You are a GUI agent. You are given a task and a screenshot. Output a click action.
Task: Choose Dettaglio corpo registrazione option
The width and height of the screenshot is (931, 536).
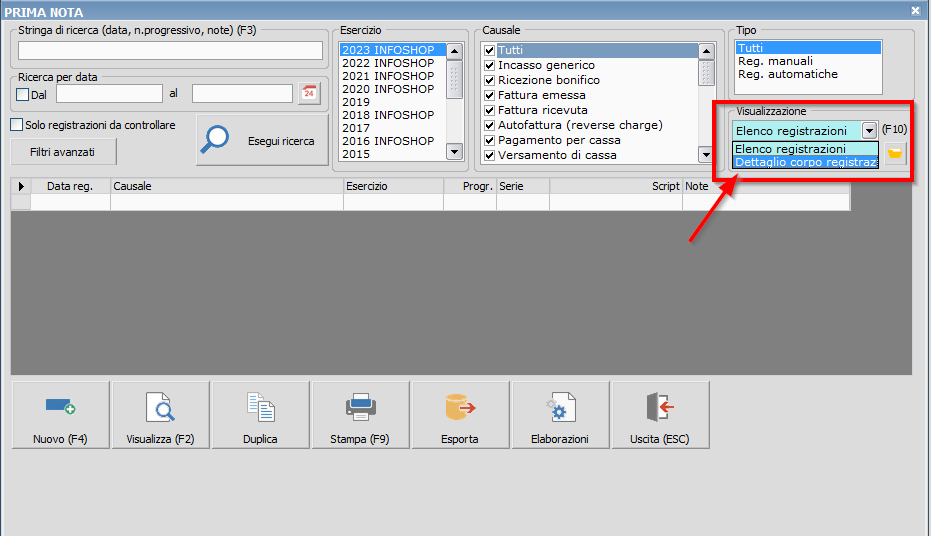tap(806, 162)
